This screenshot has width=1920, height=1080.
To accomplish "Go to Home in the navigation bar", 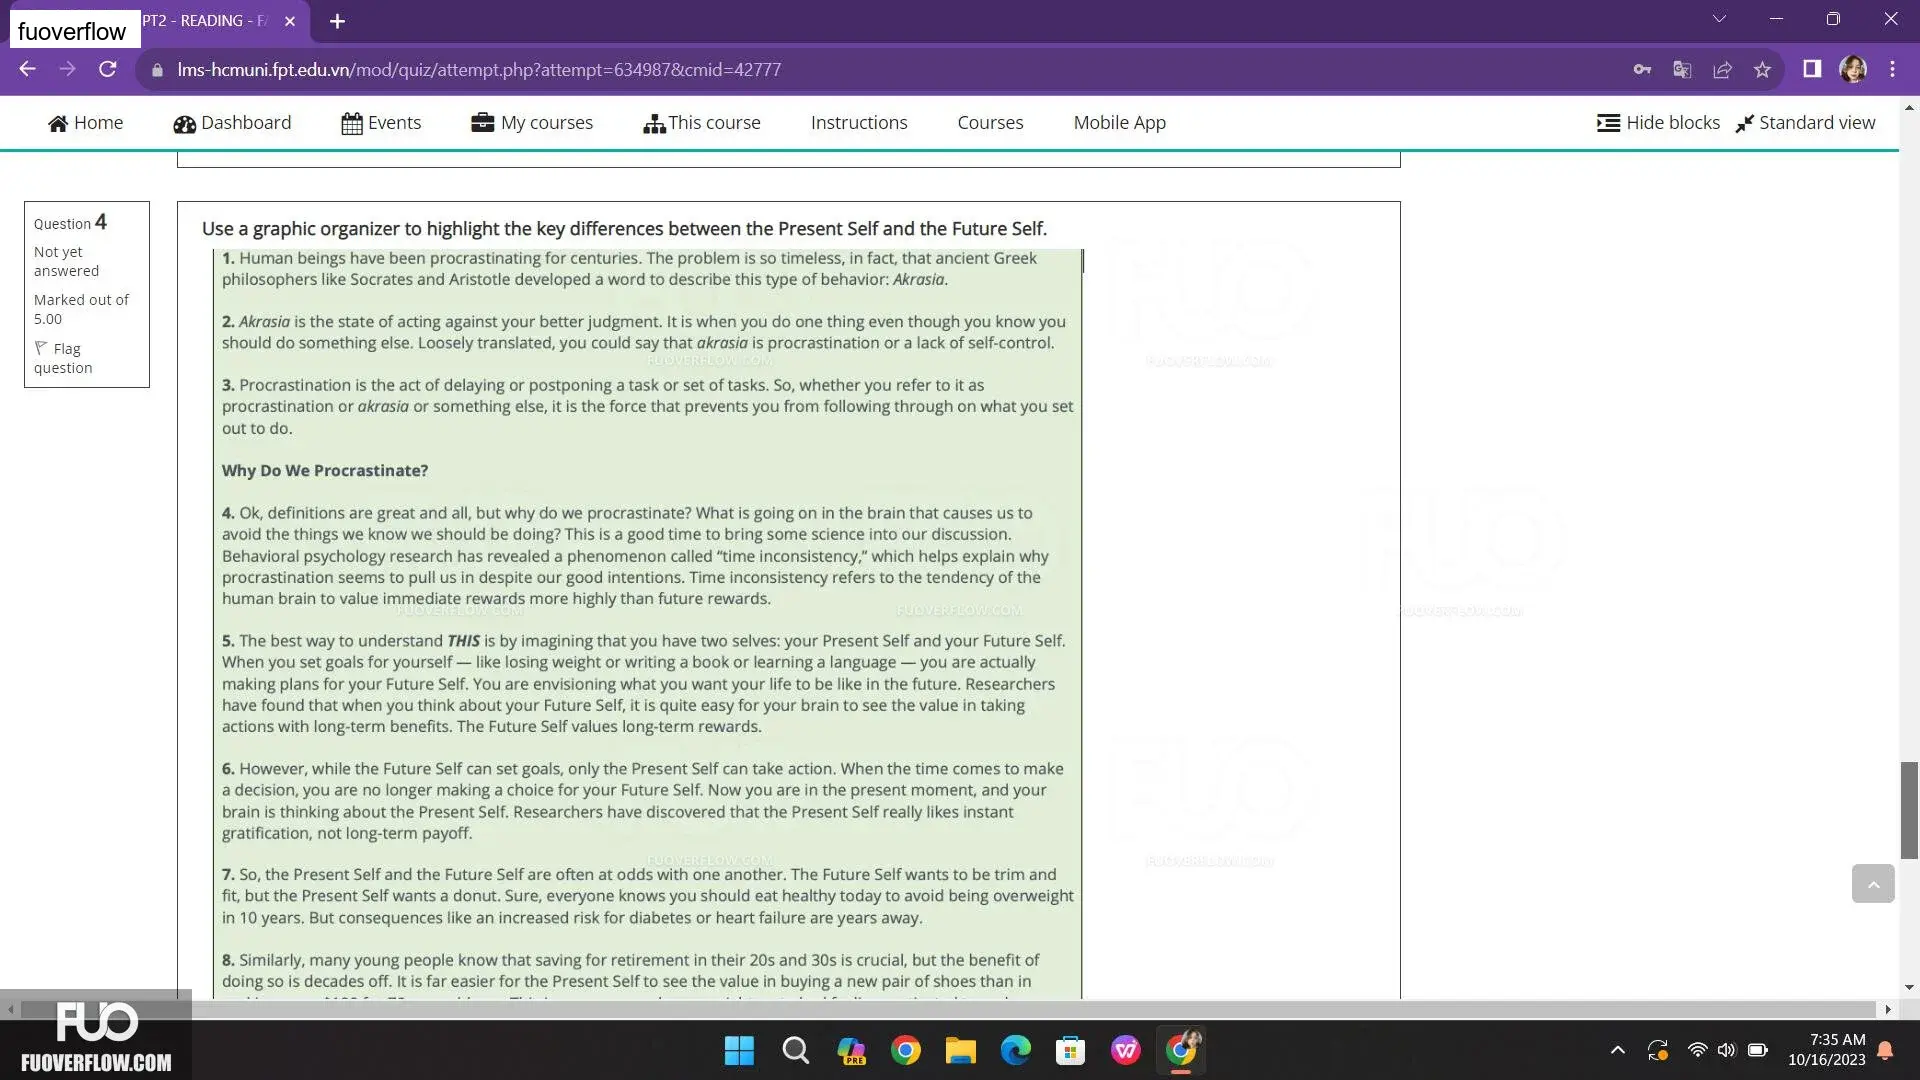I will point(86,123).
